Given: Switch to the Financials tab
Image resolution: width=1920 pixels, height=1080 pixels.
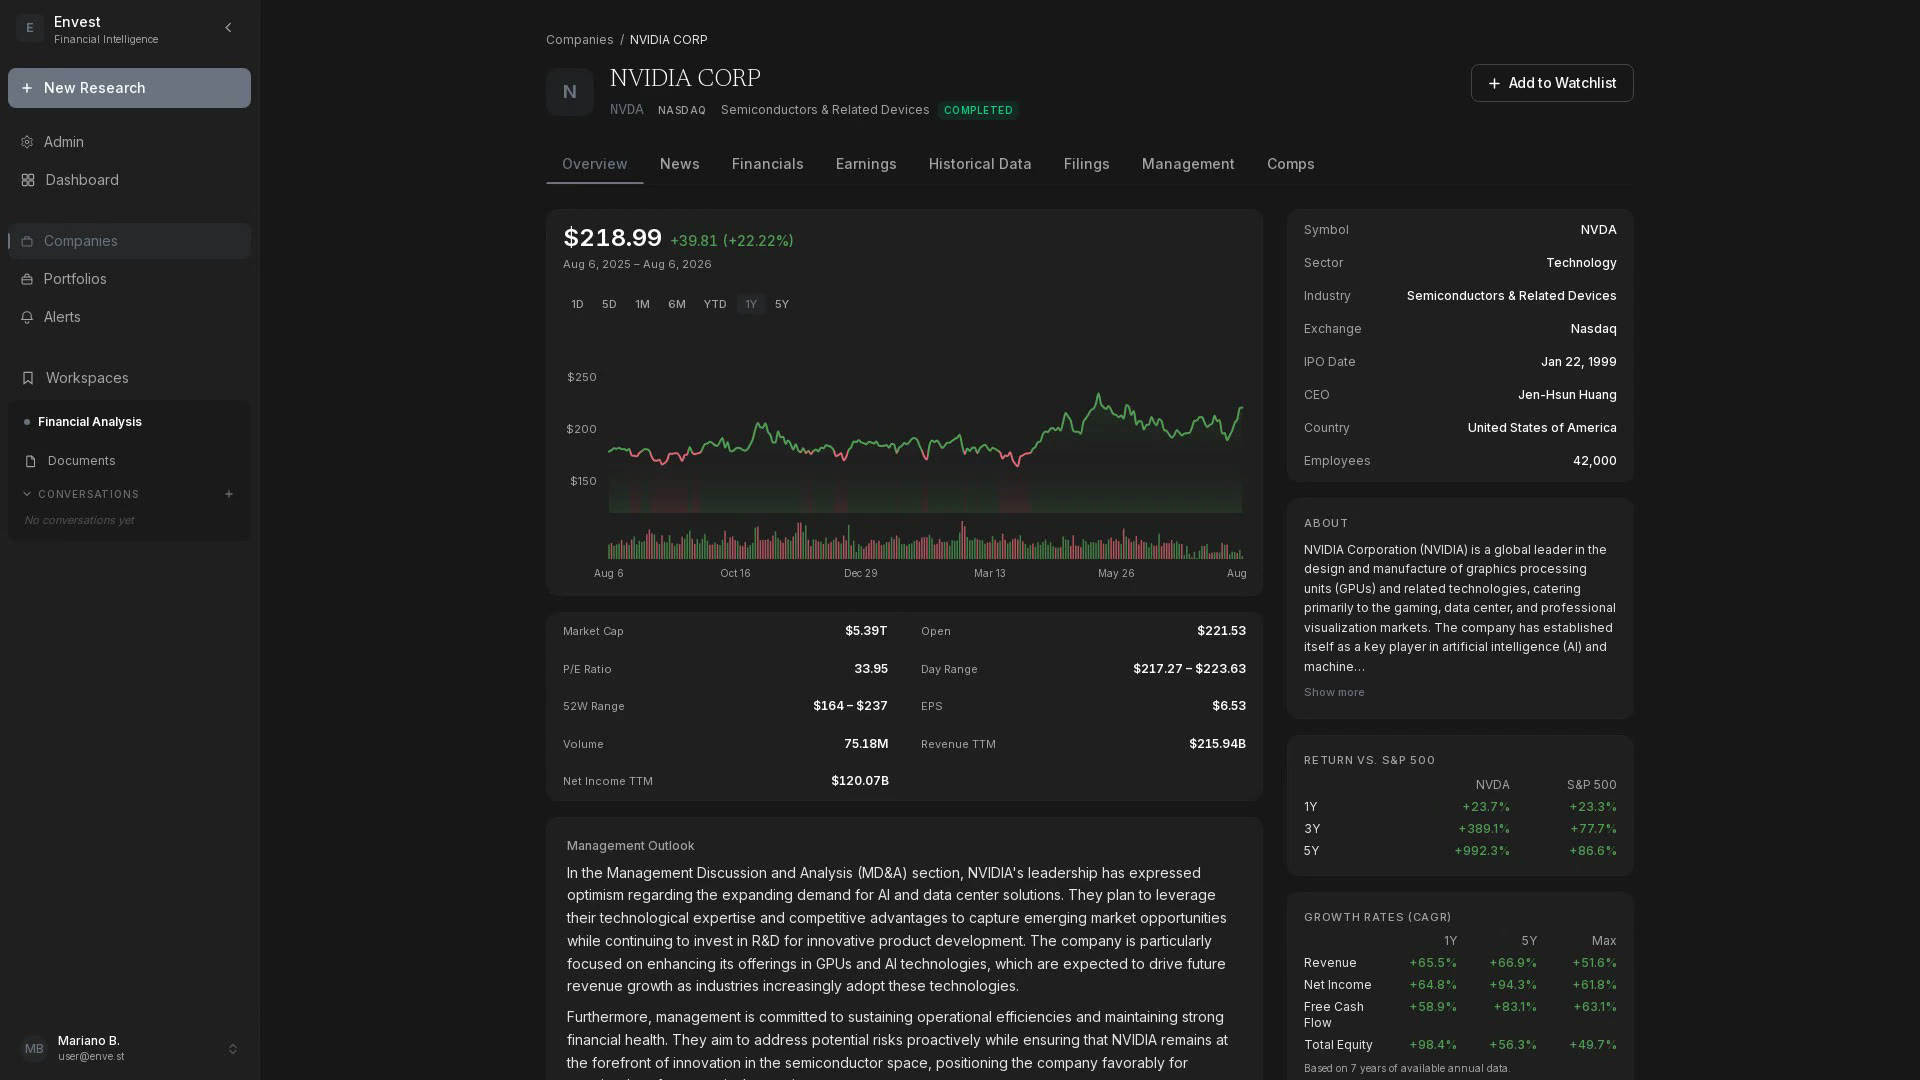Looking at the screenshot, I should 768,164.
